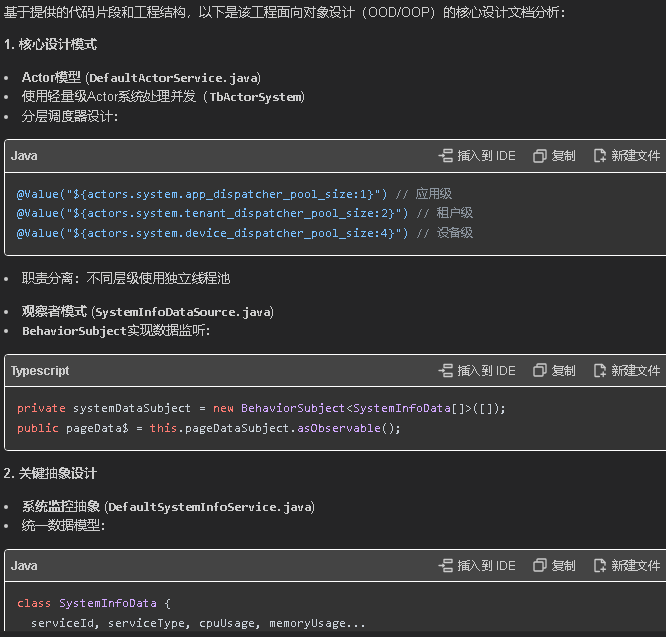Click the app_dispatcher_pool_size code line
Screen dimensions: 666x637
[234, 194]
